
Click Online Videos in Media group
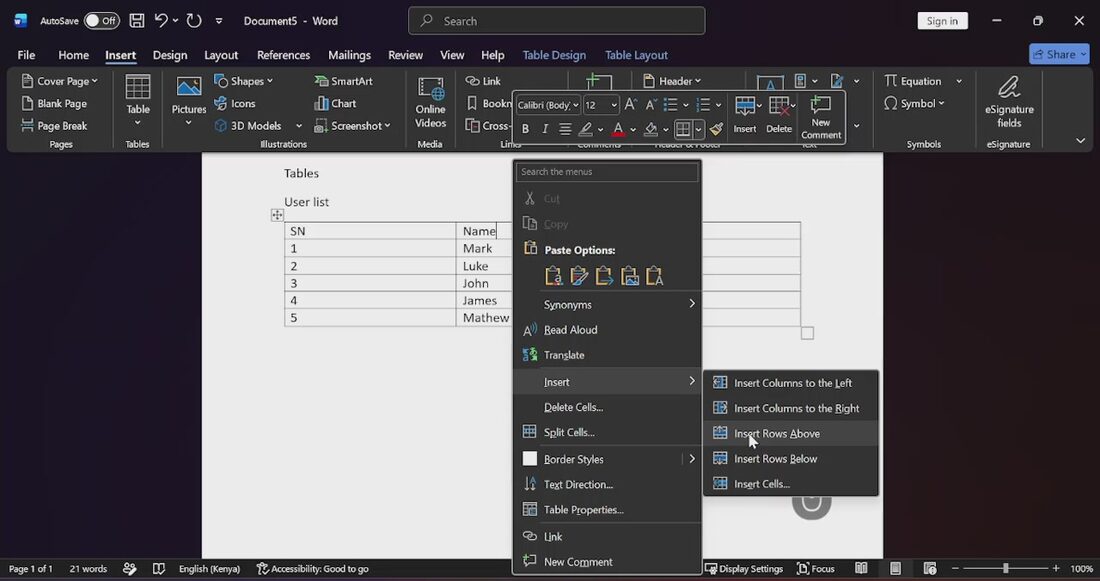pos(430,102)
